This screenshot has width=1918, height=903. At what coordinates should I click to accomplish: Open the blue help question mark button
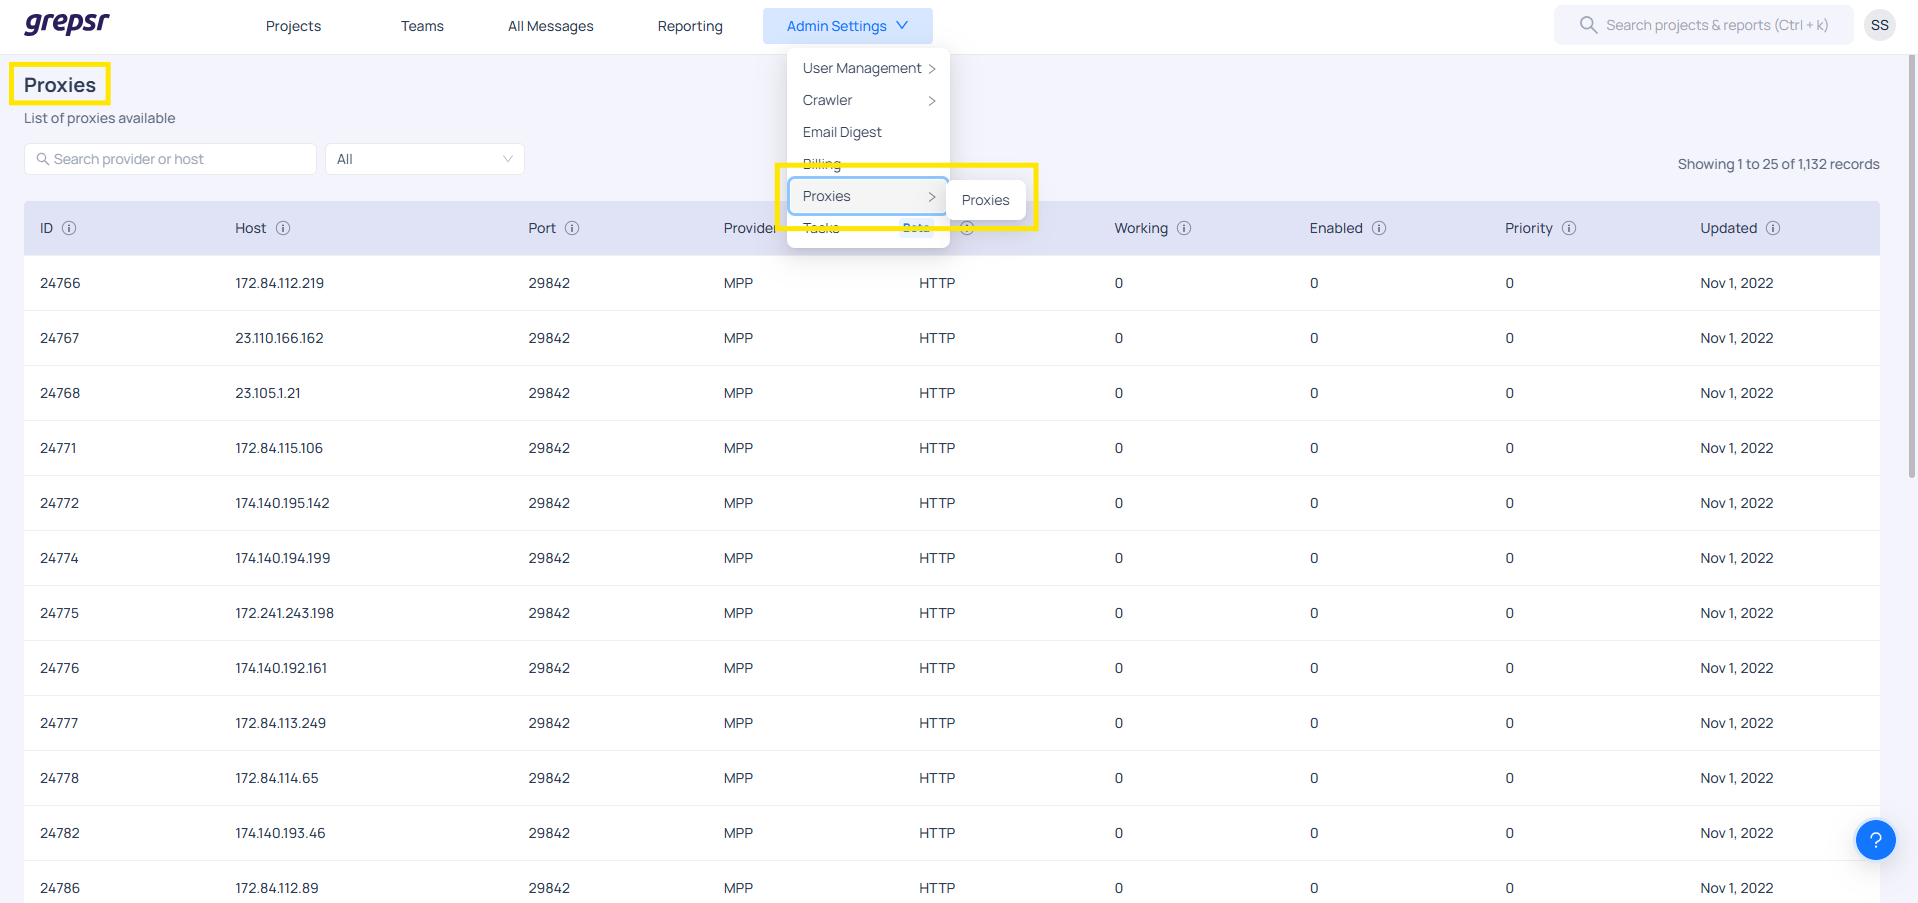[1875, 840]
